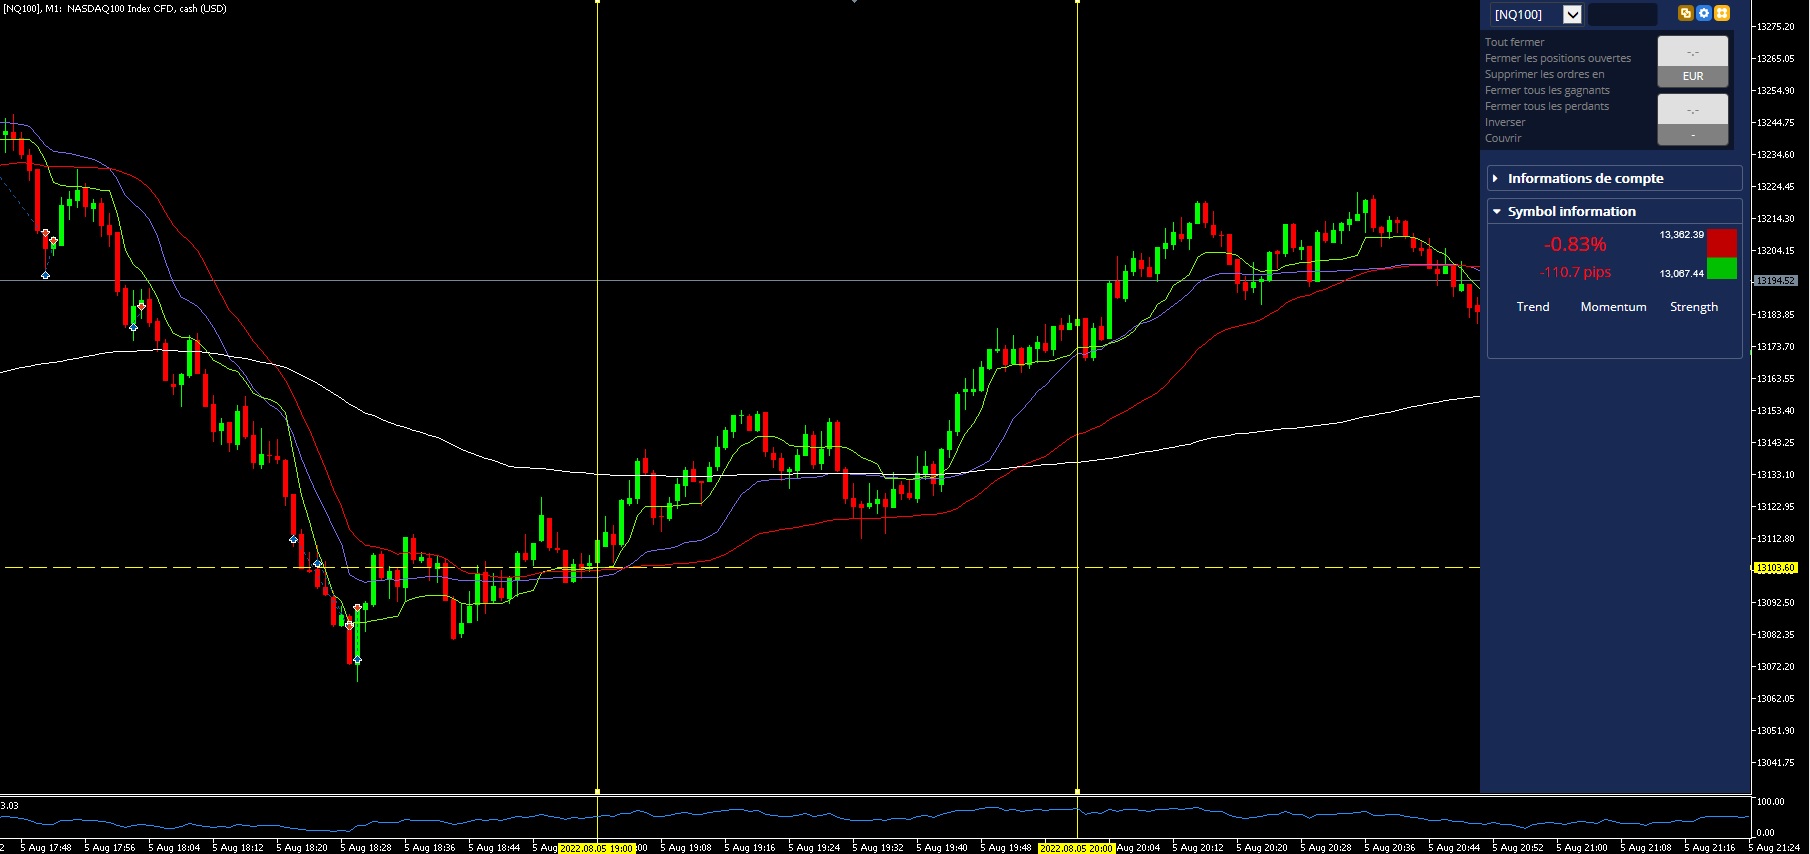Screen dimensions: 1810x854
Task: Choose Fermer tous les gagnants
Action: click(x=1547, y=90)
